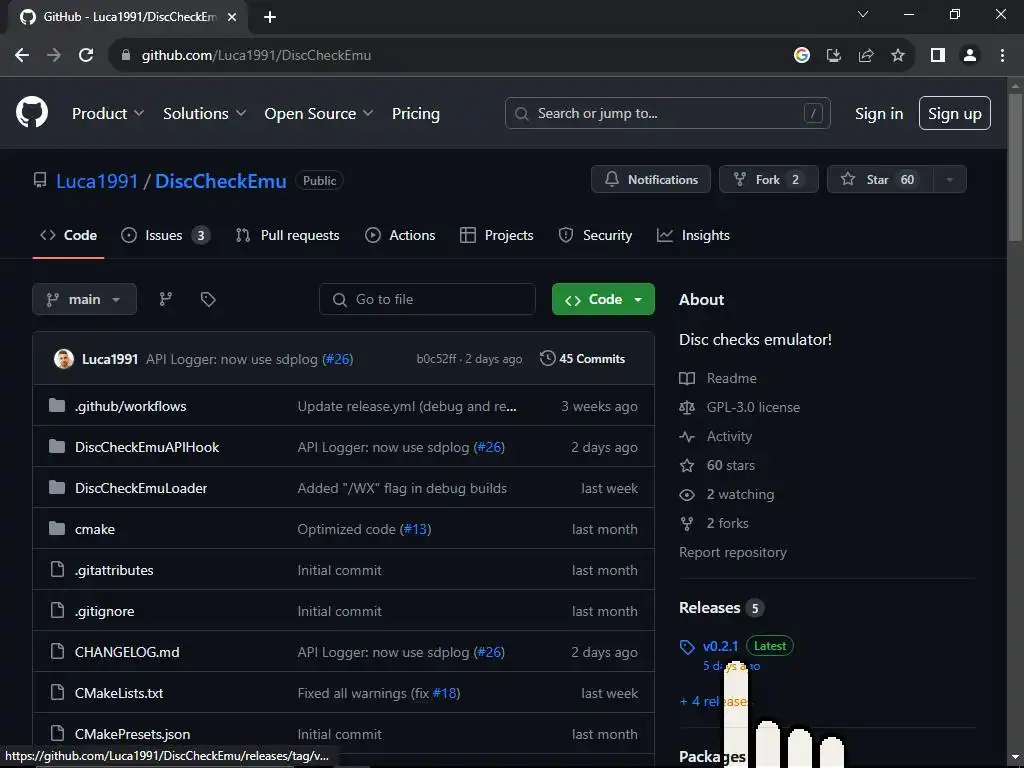Viewport: 1024px width, 768px height.
Task: Click the Activity pulse icon
Action: point(687,436)
